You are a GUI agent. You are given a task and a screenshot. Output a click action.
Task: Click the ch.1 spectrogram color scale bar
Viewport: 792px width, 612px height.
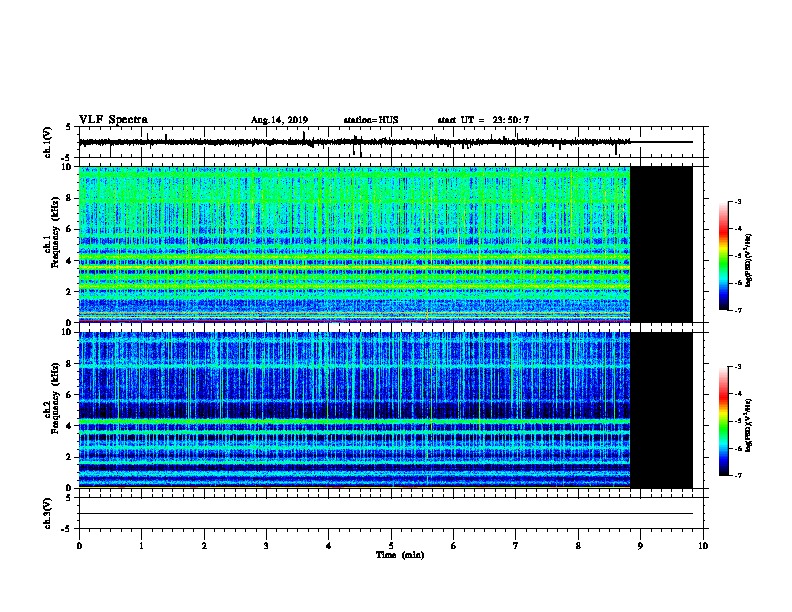pyautogui.click(x=723, y=256)
